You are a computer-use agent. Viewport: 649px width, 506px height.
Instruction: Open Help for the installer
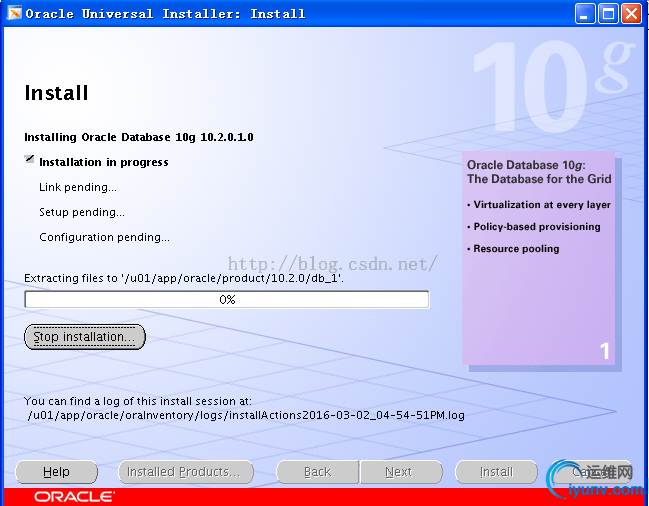(56, 472)
